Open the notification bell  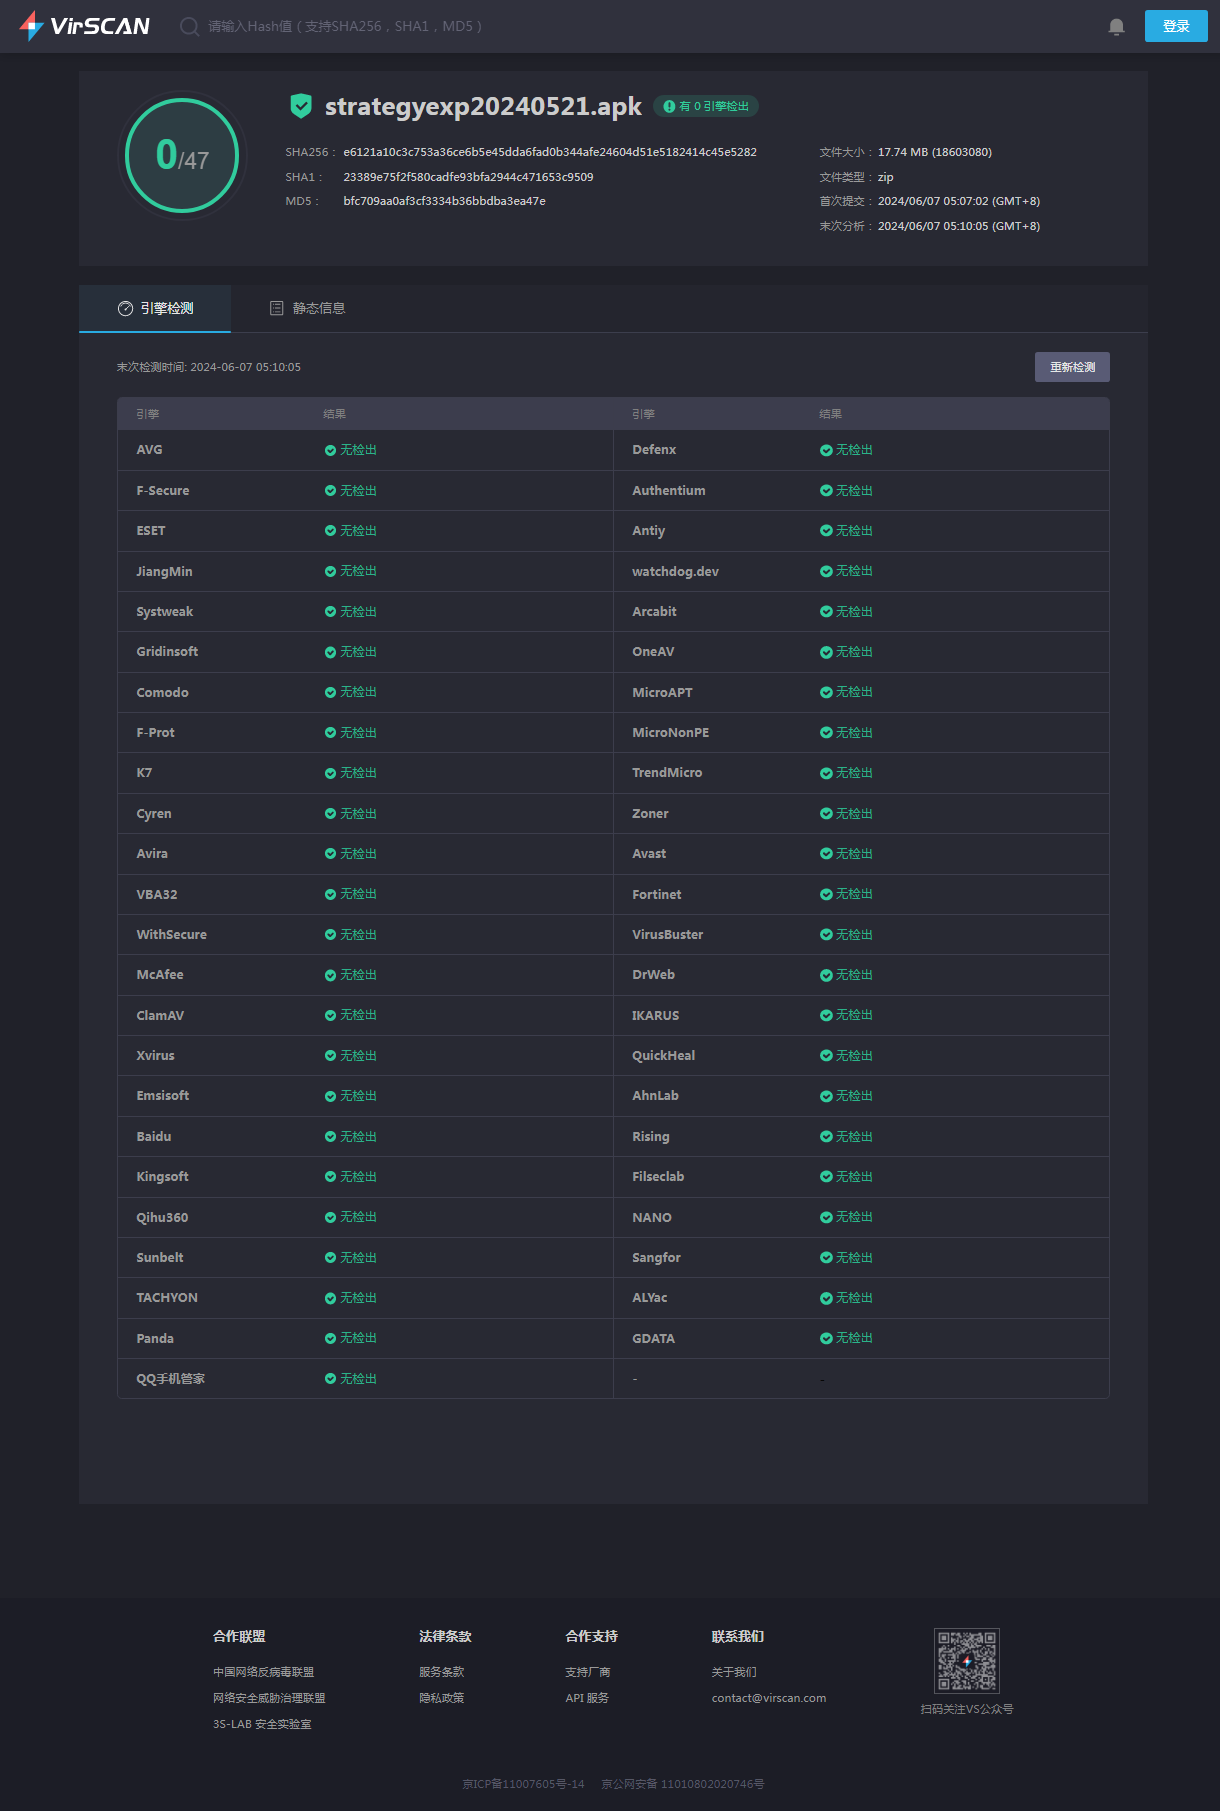[1117, 27]
